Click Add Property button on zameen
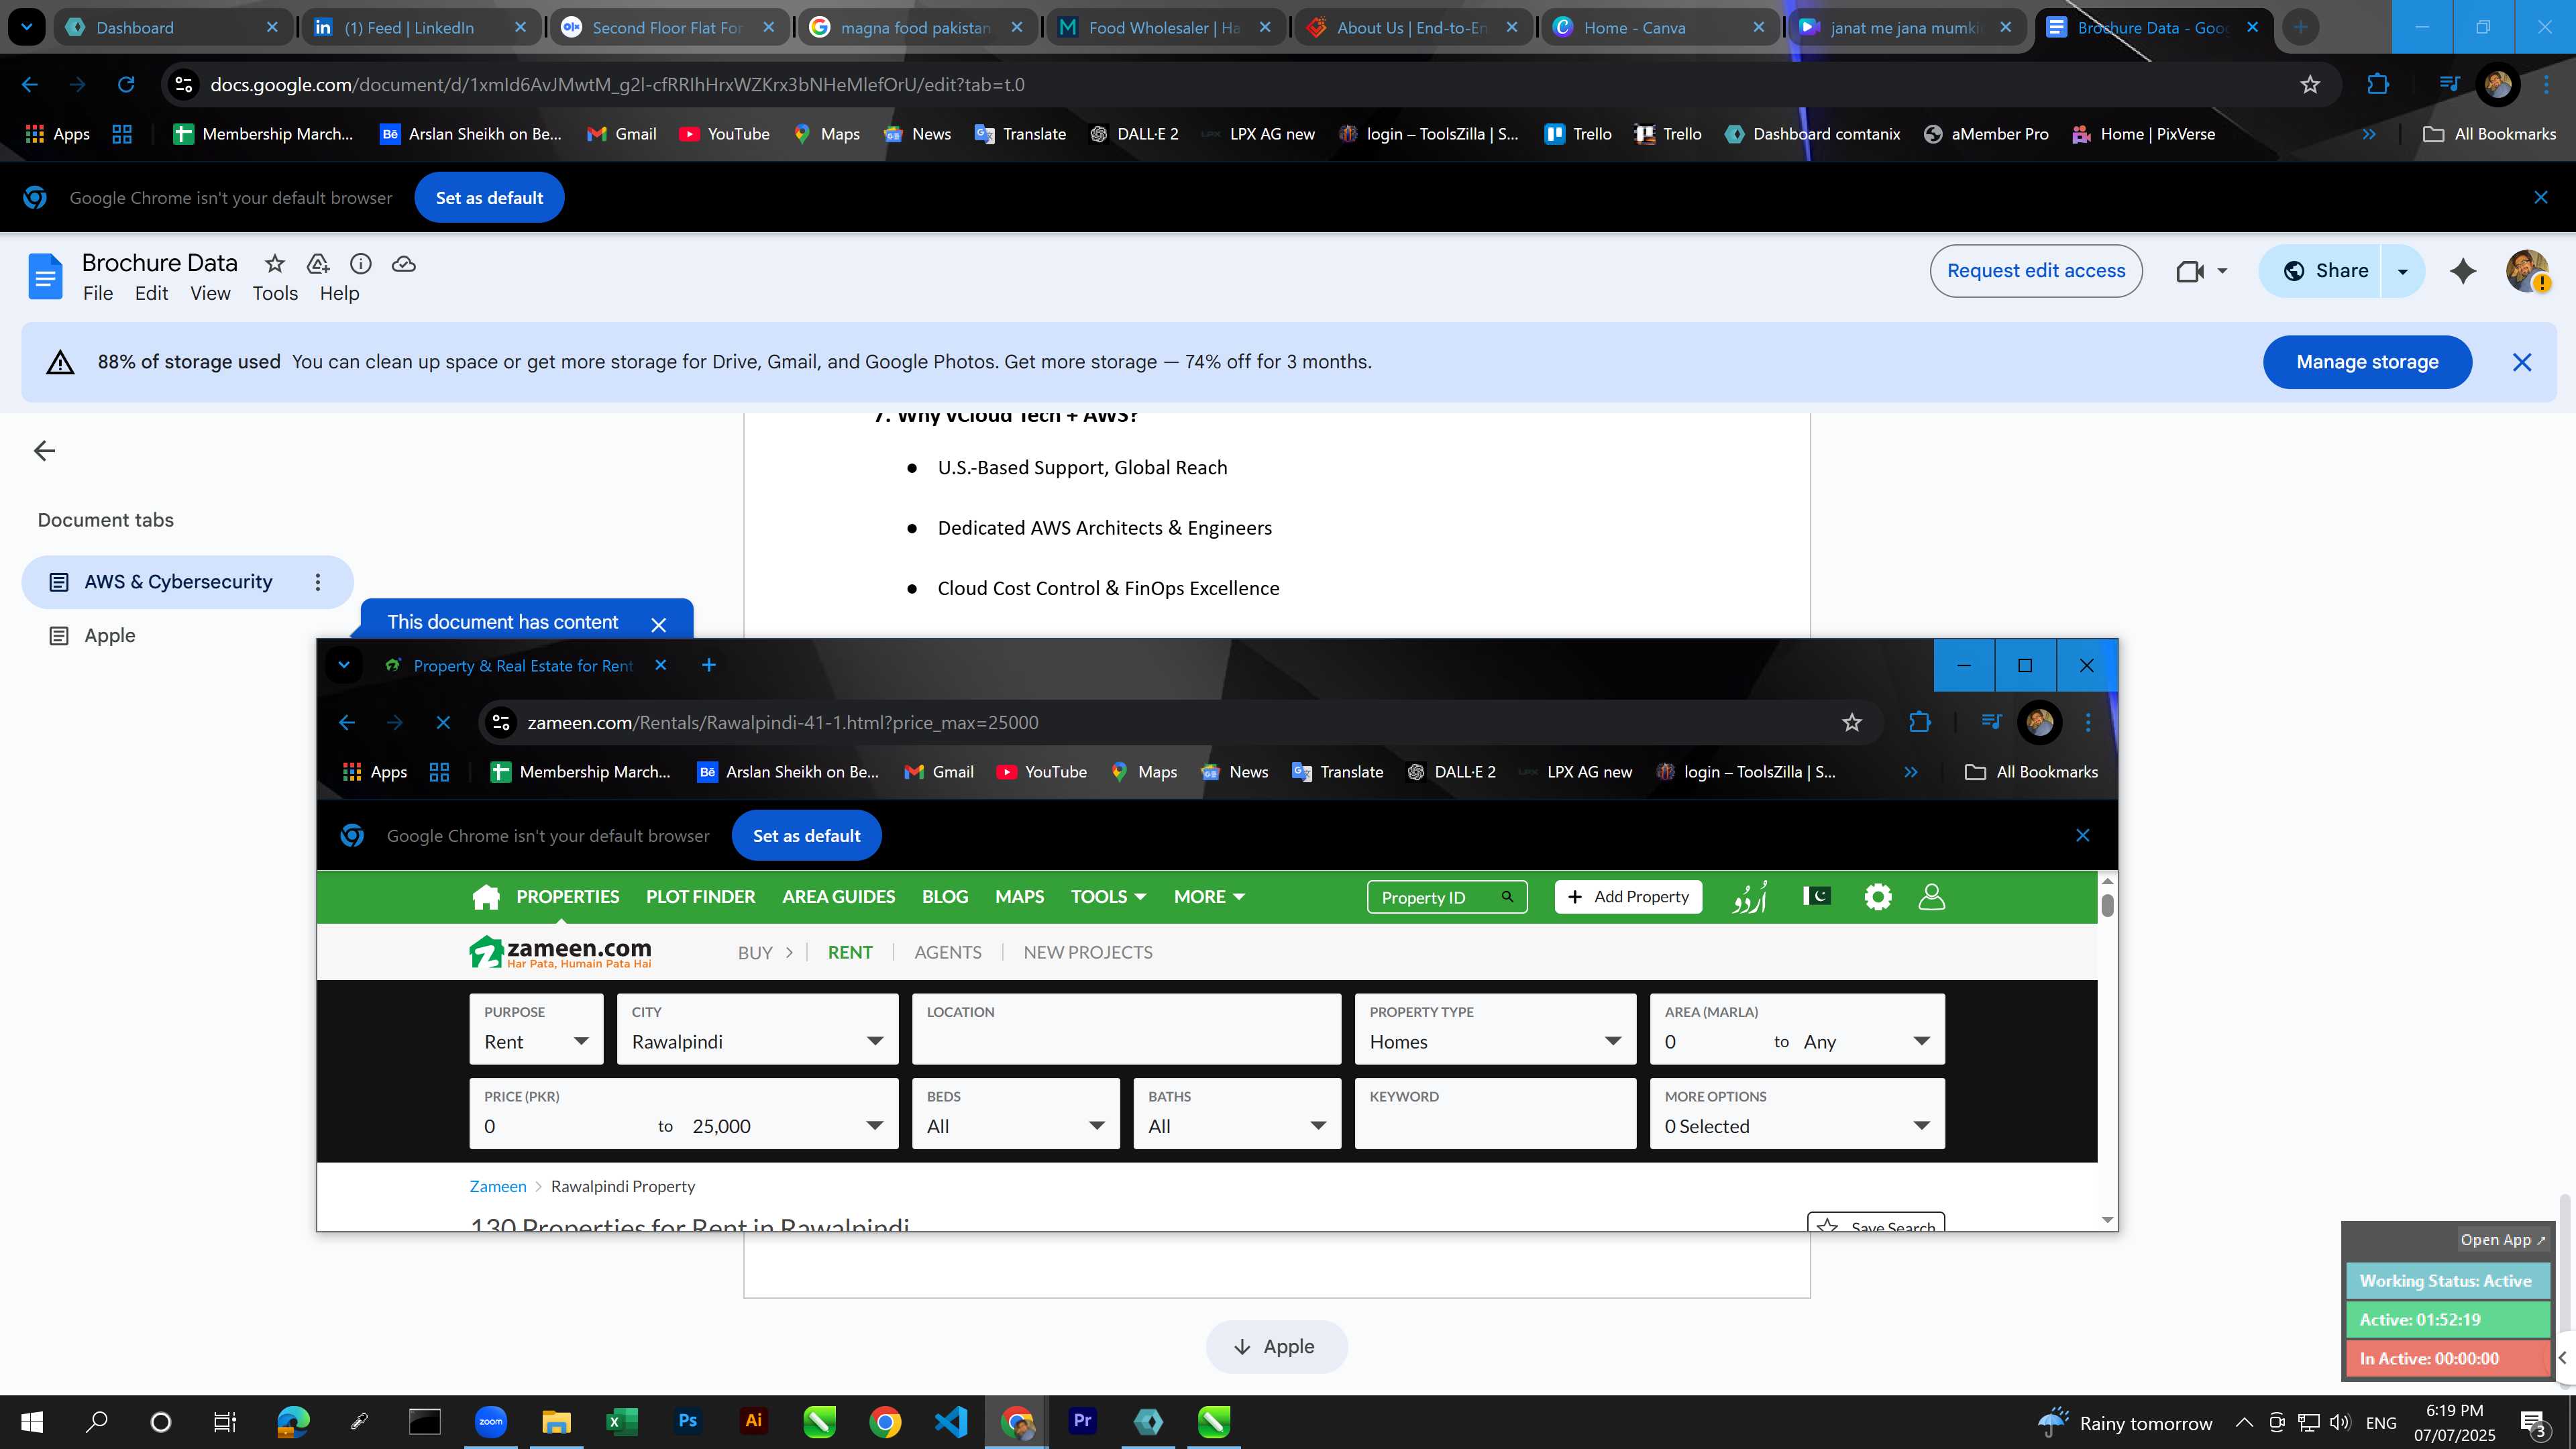2576x1449 pixels. tap(1628, 897)
